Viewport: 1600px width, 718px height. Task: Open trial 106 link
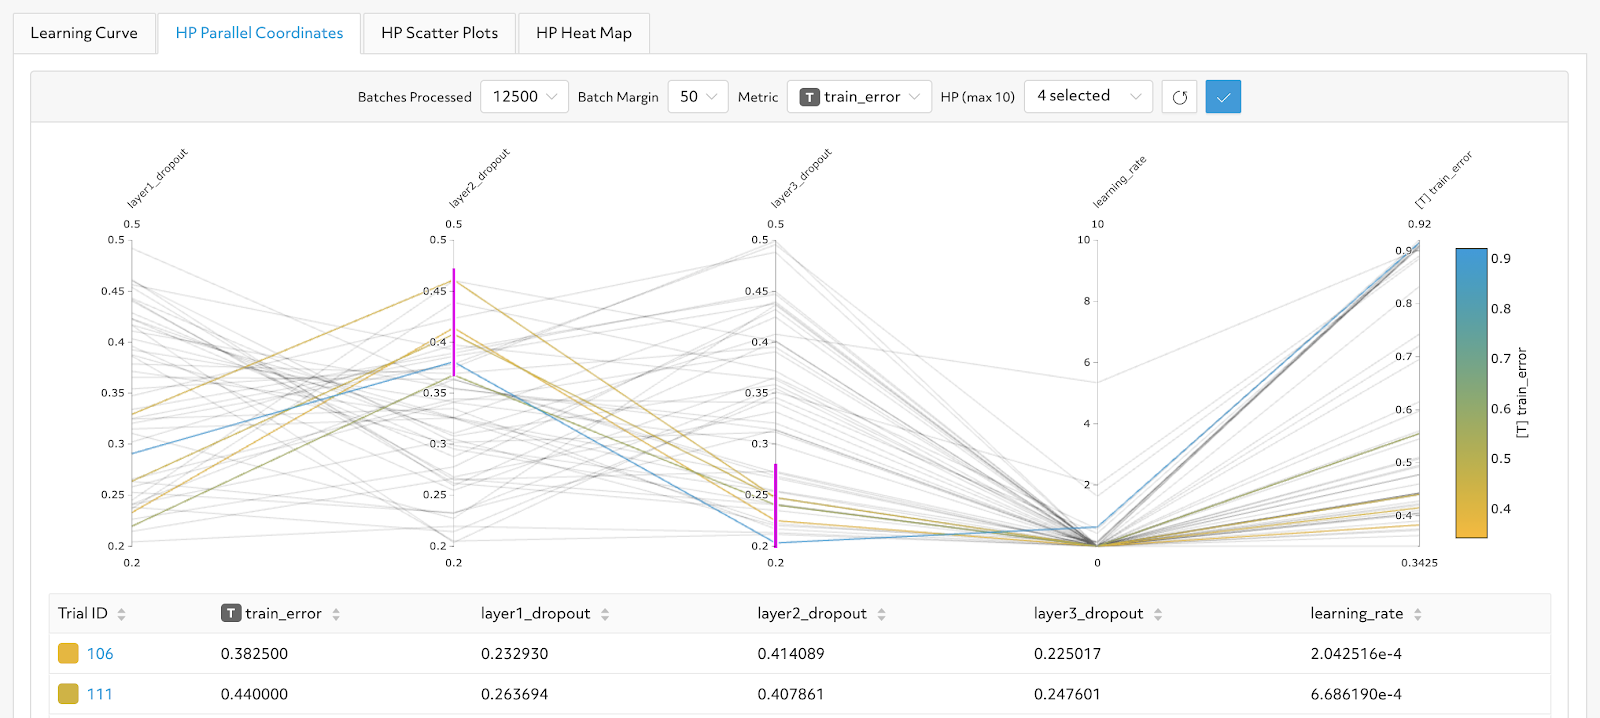[100, 654]
